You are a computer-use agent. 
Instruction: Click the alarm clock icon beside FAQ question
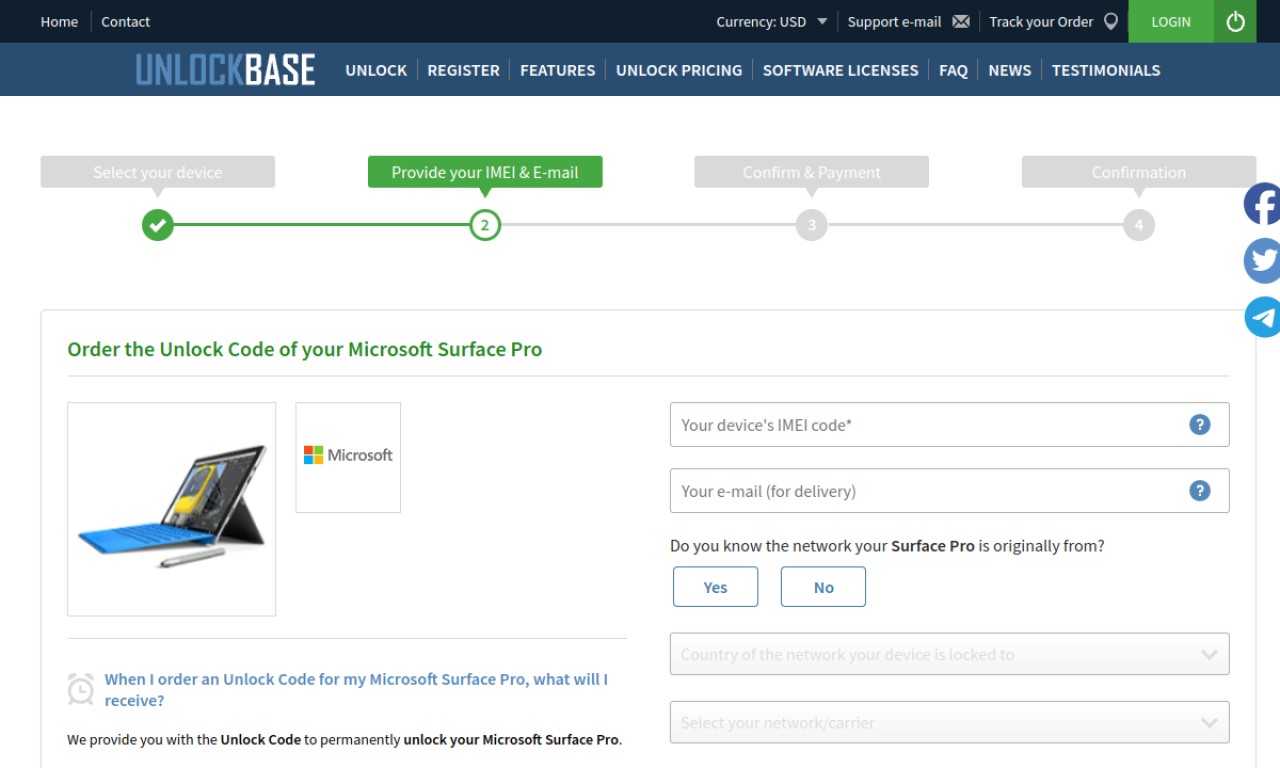click(81, 689)
